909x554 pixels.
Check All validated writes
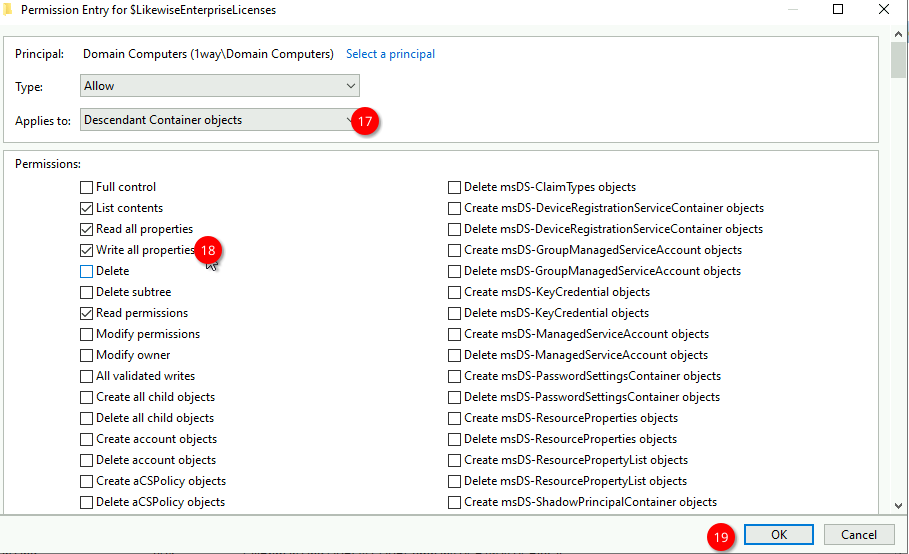coord(86,376)
